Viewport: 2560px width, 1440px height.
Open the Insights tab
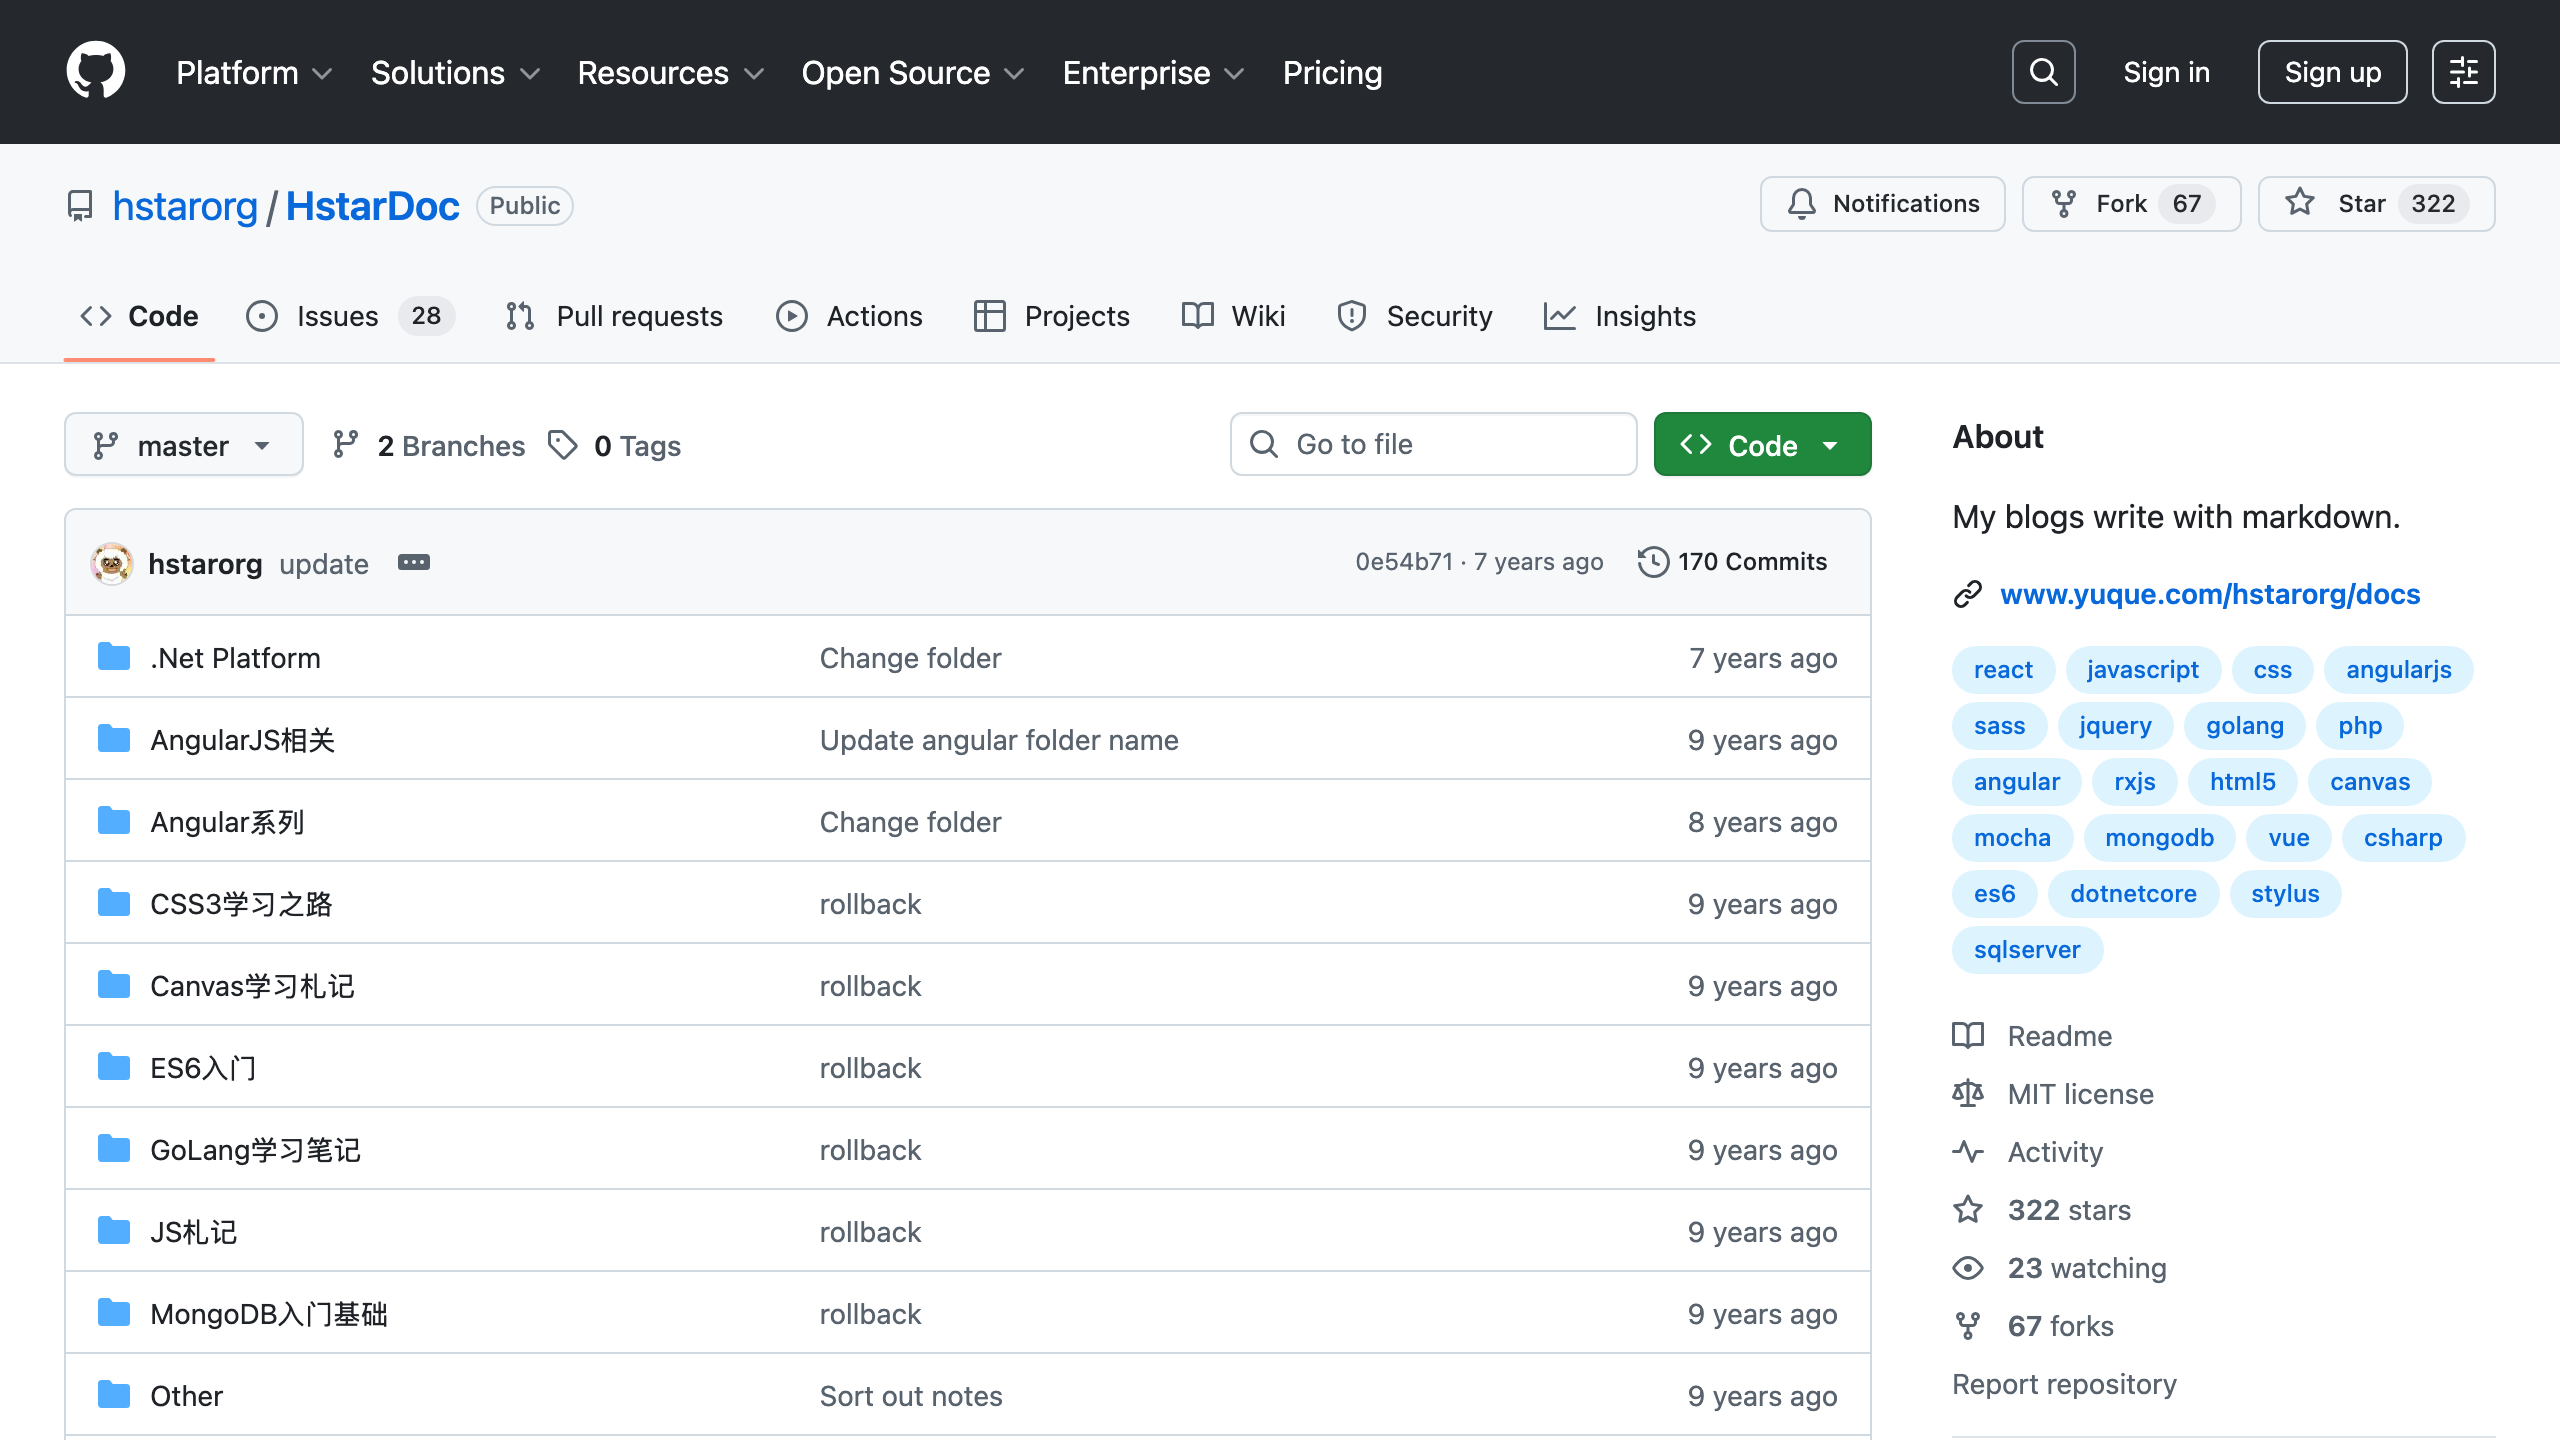pos(1620,316)
